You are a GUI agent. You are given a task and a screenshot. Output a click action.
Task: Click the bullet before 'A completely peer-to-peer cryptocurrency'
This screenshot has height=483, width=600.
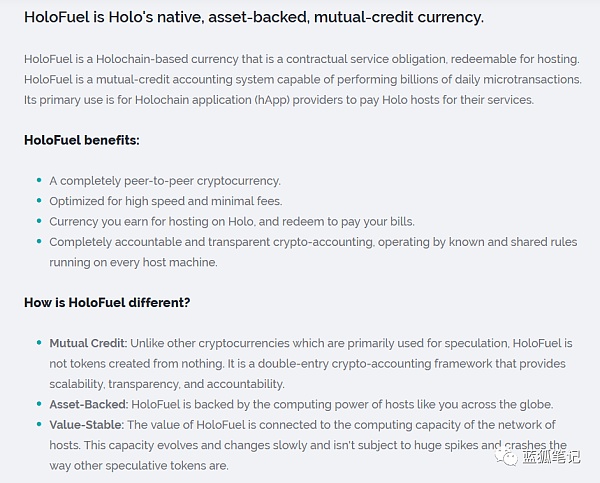tap(39, 180)
